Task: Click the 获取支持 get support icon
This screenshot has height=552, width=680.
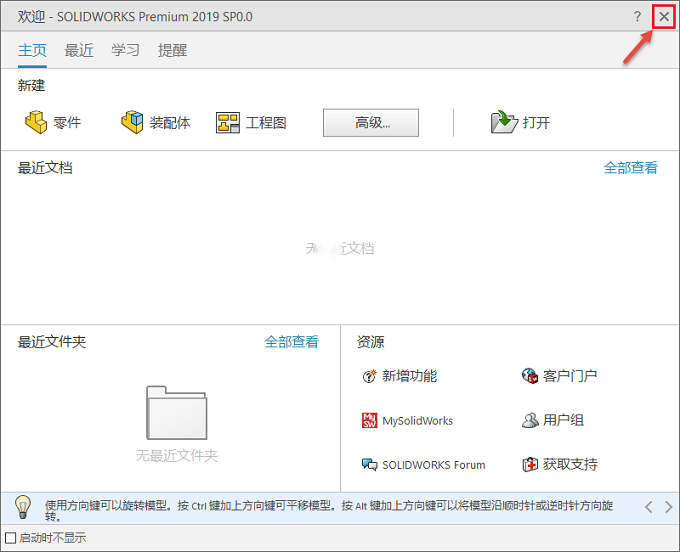Action: tap(530, 464)
